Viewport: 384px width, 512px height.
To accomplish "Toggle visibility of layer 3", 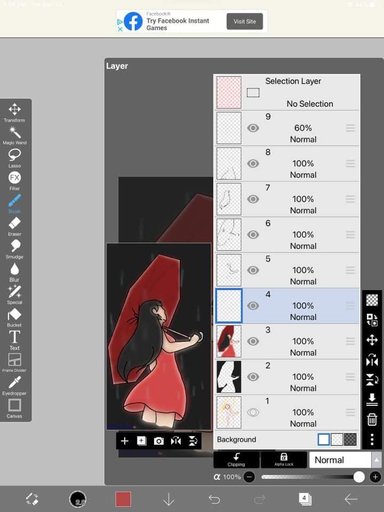I will 253,341.
